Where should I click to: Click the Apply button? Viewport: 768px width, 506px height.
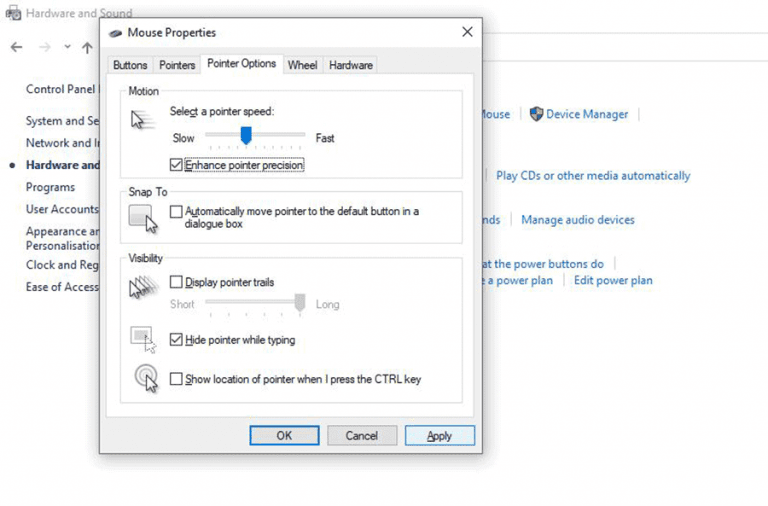point(439,436)
